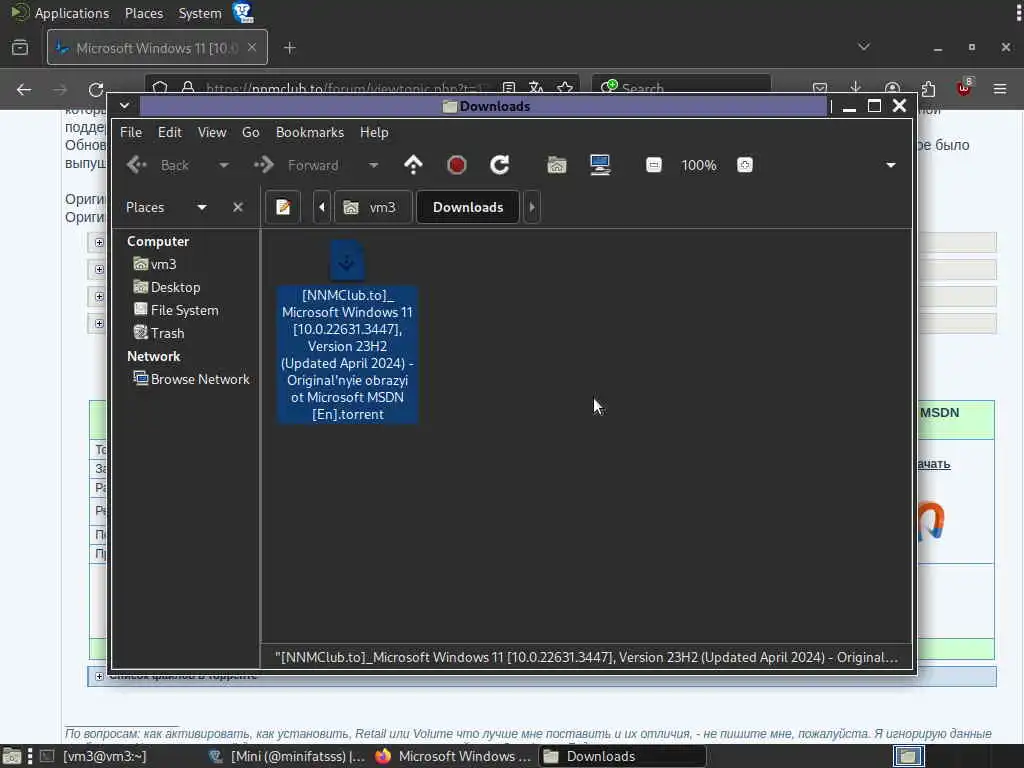Open the Edit menu

pos(169,132)
